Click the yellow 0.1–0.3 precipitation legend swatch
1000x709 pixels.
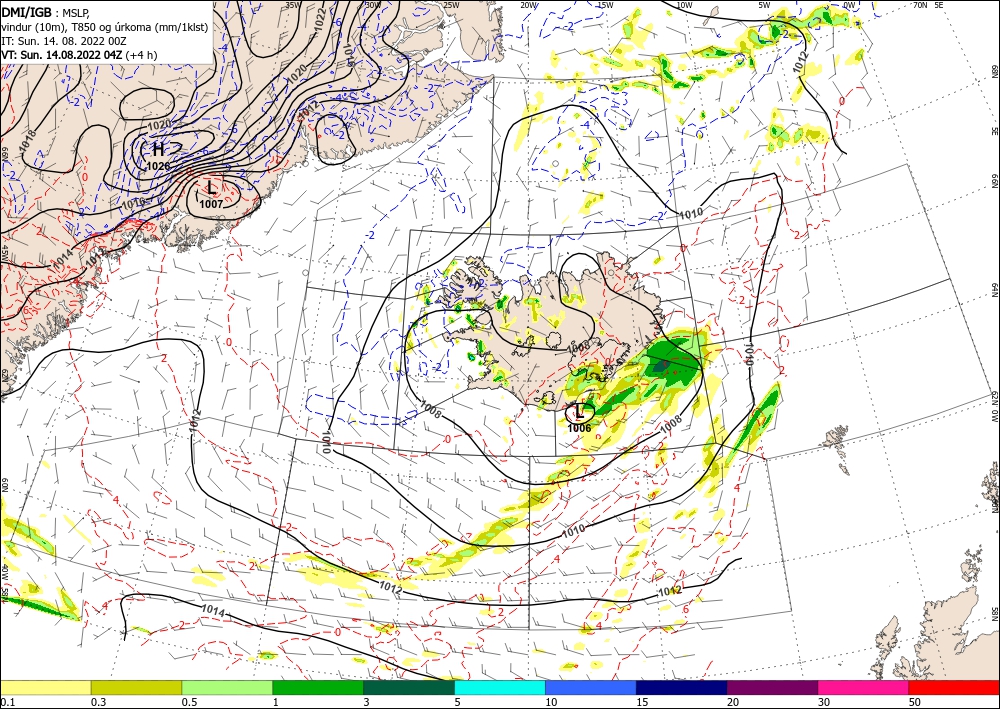tap(45, 687)
